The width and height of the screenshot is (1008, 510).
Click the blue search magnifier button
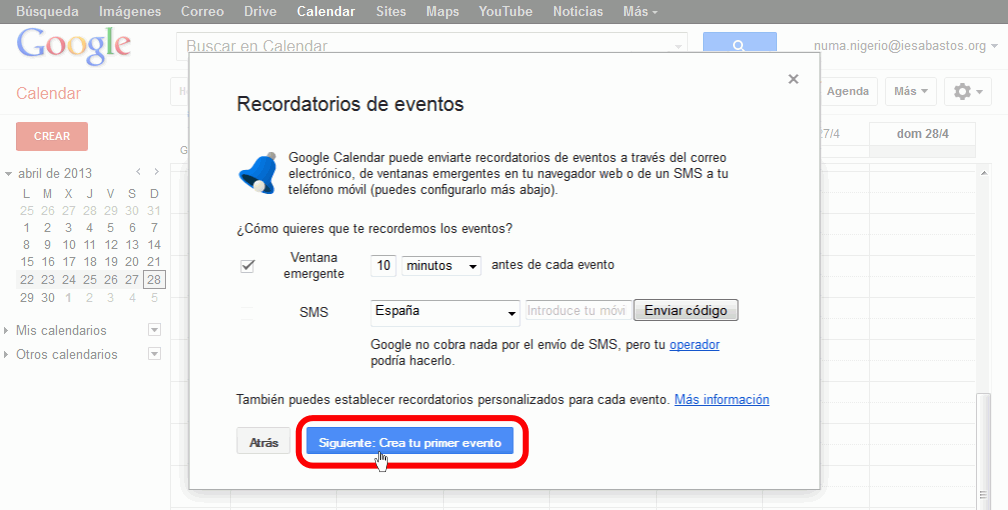739,45
